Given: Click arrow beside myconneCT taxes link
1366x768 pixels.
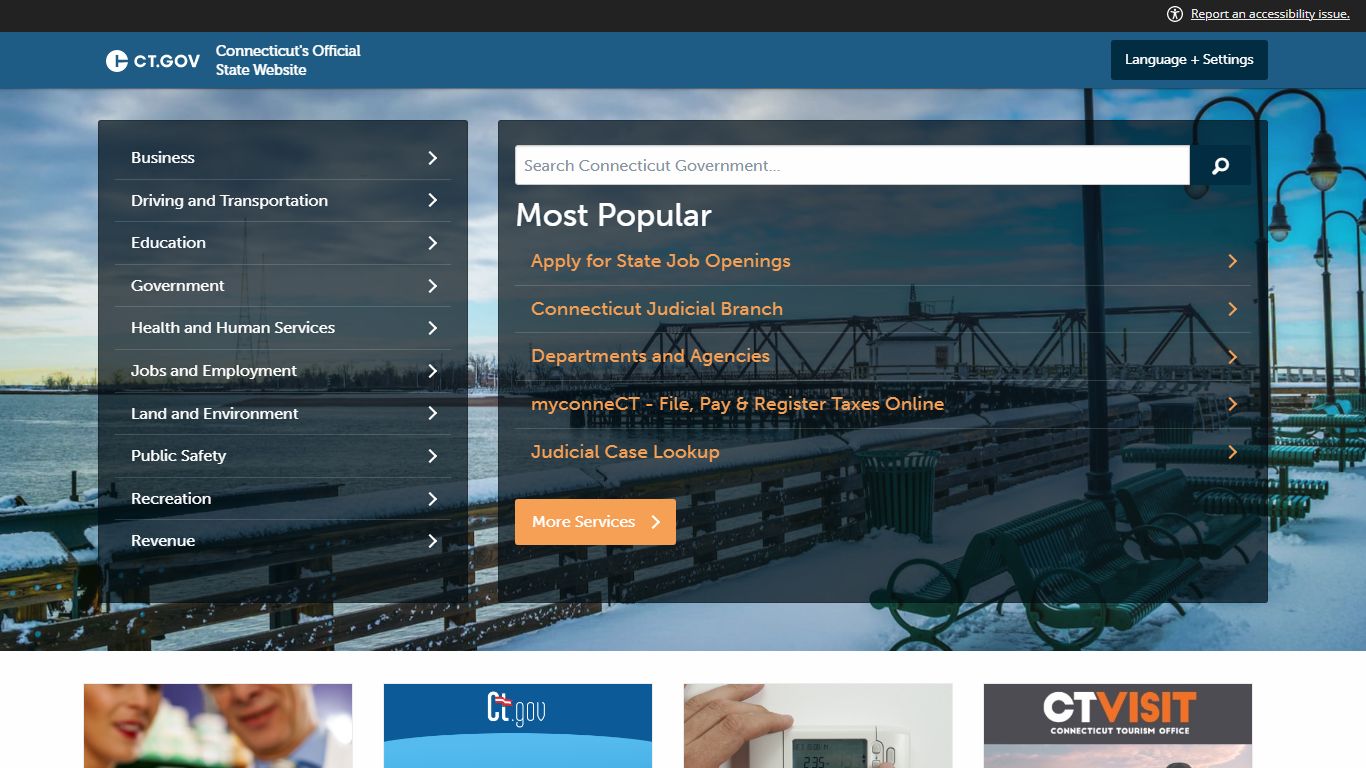Looking at the screenshot, I should pos(1232,404).
